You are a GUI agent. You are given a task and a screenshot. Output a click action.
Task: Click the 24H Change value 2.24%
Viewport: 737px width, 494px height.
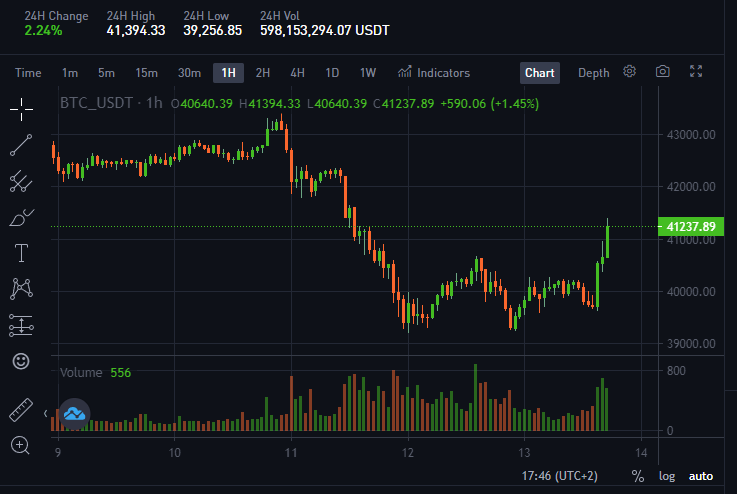click(43, 31)
